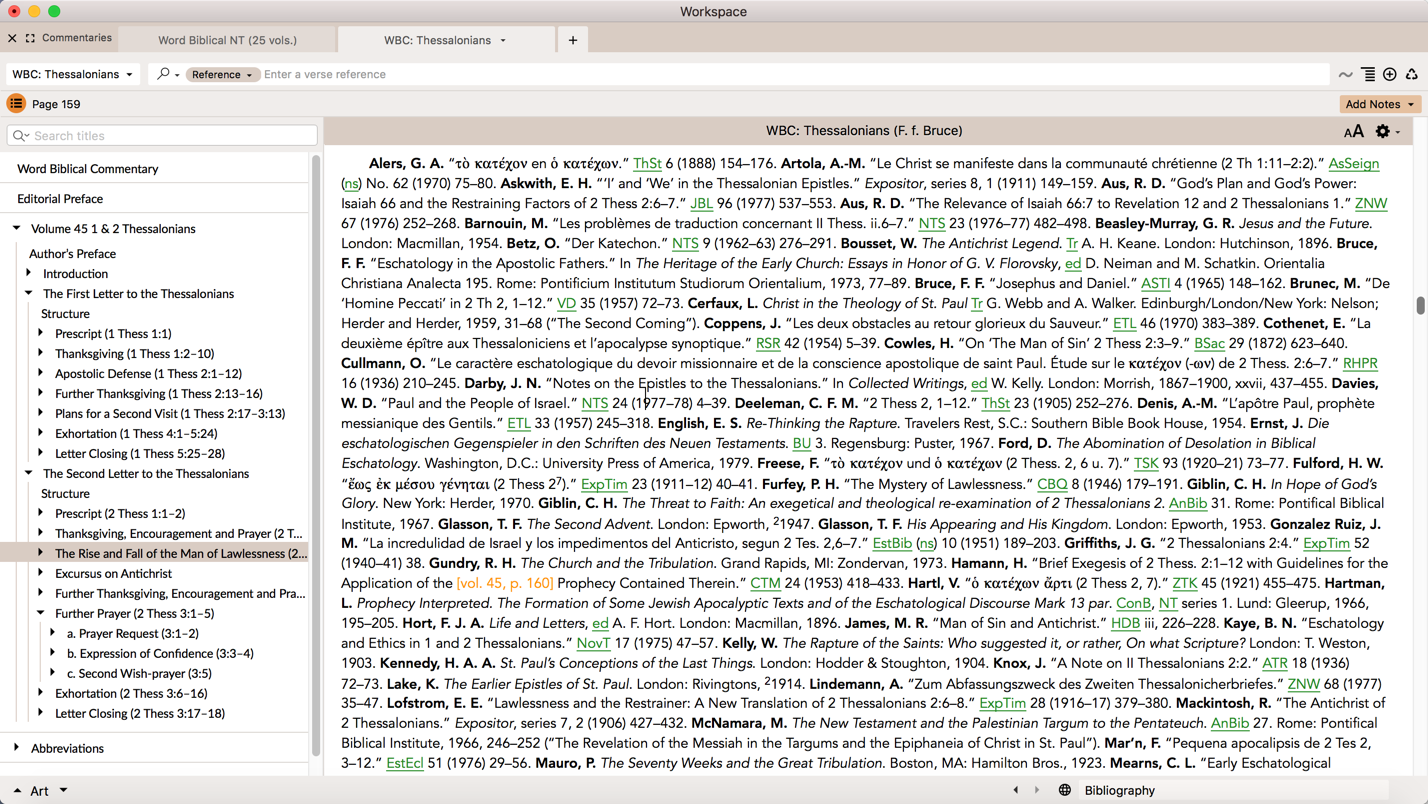Open the AA text size control

[x=1353, y=131]
